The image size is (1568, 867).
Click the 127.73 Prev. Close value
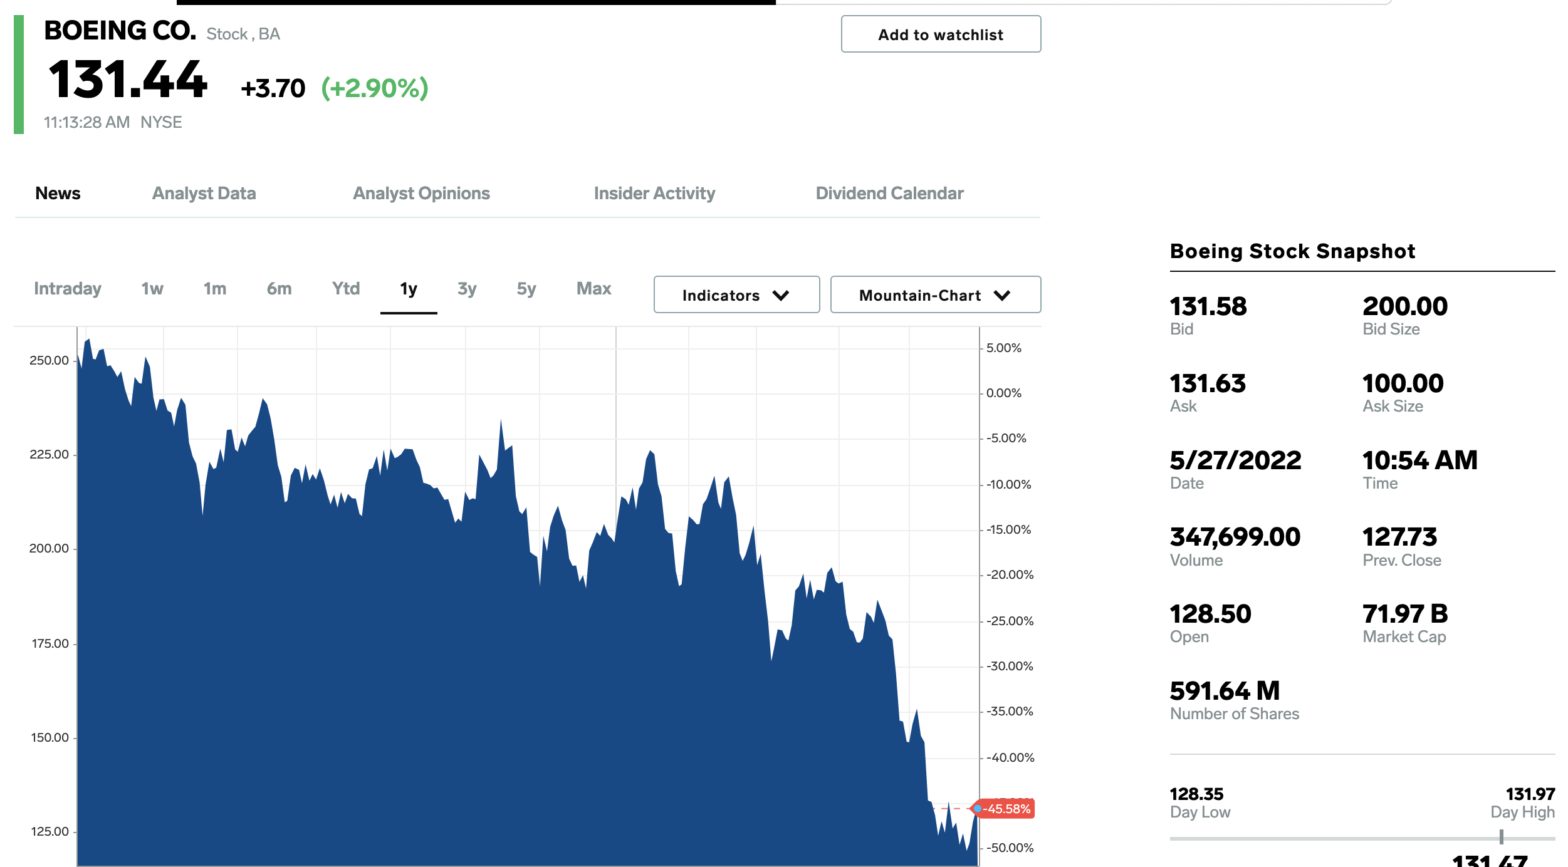[x=1400, y=537]
